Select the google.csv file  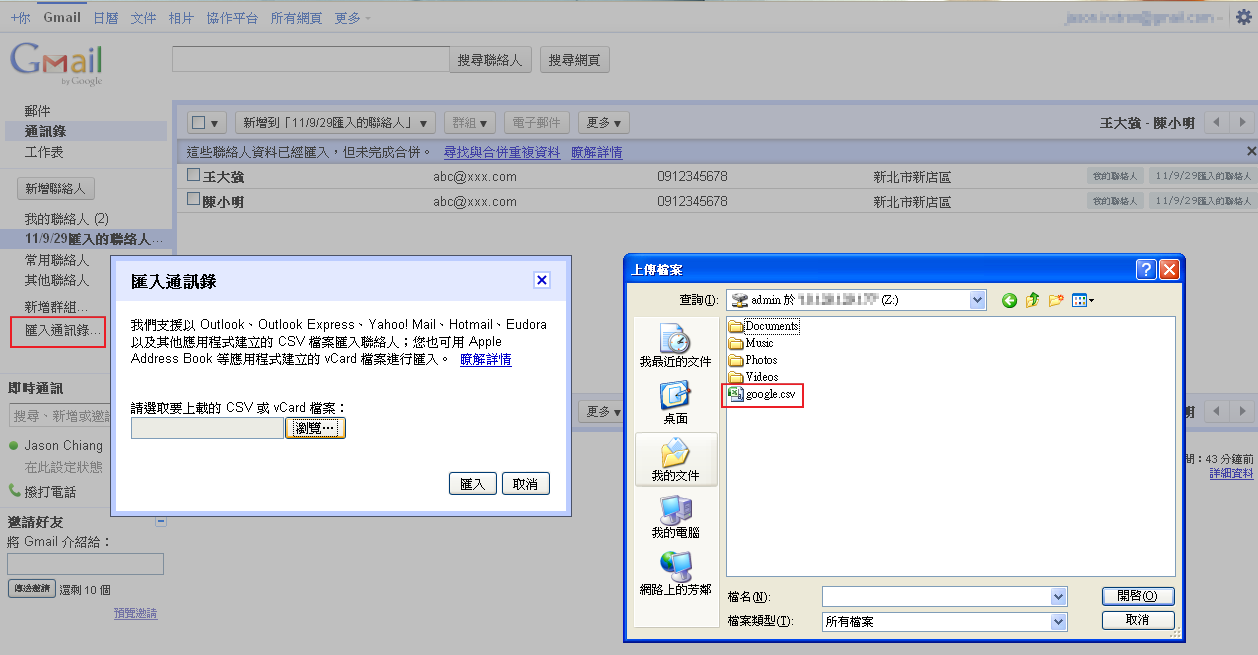769,394
